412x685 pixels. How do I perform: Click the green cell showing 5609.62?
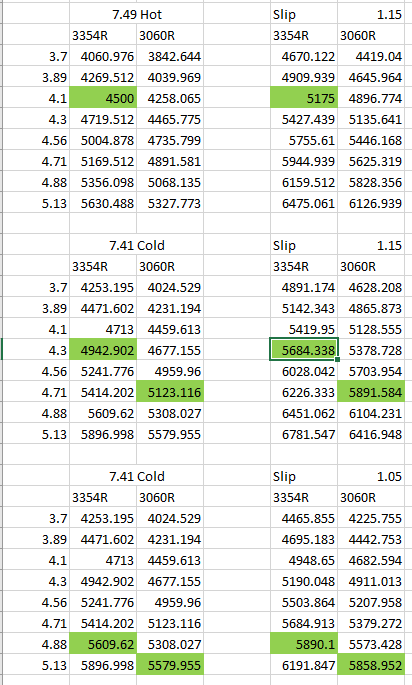[103, 644]
